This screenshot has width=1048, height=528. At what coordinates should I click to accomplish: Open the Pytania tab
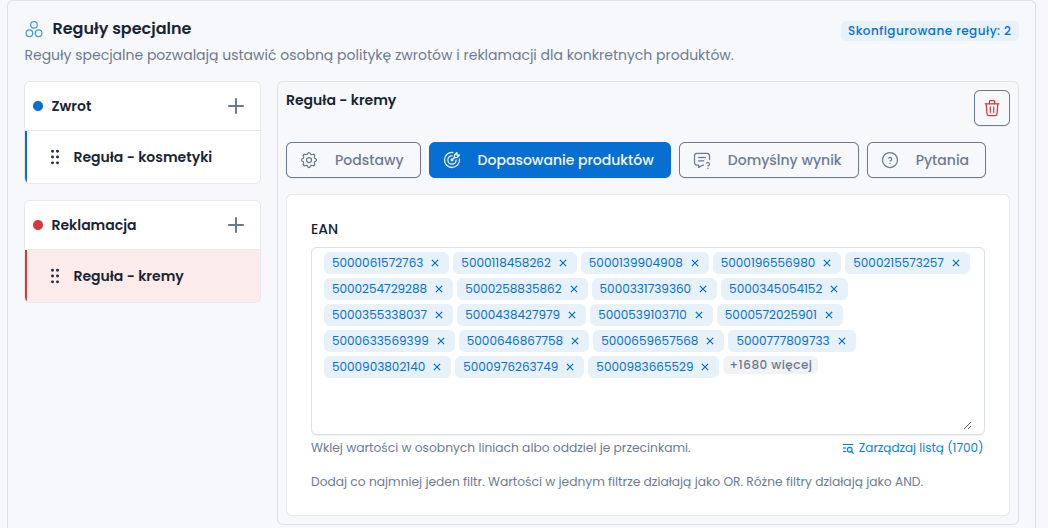[926, 160]
